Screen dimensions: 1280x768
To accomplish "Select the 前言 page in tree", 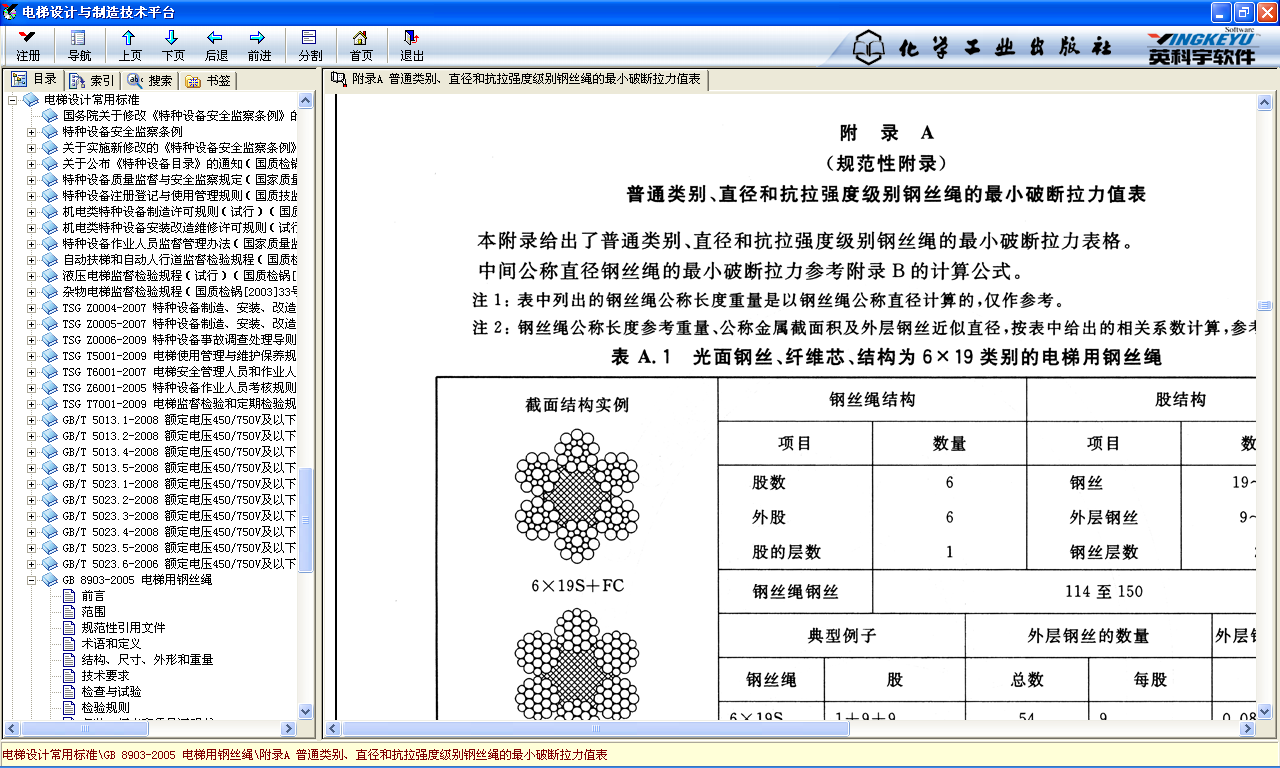I will coord(93,596).
